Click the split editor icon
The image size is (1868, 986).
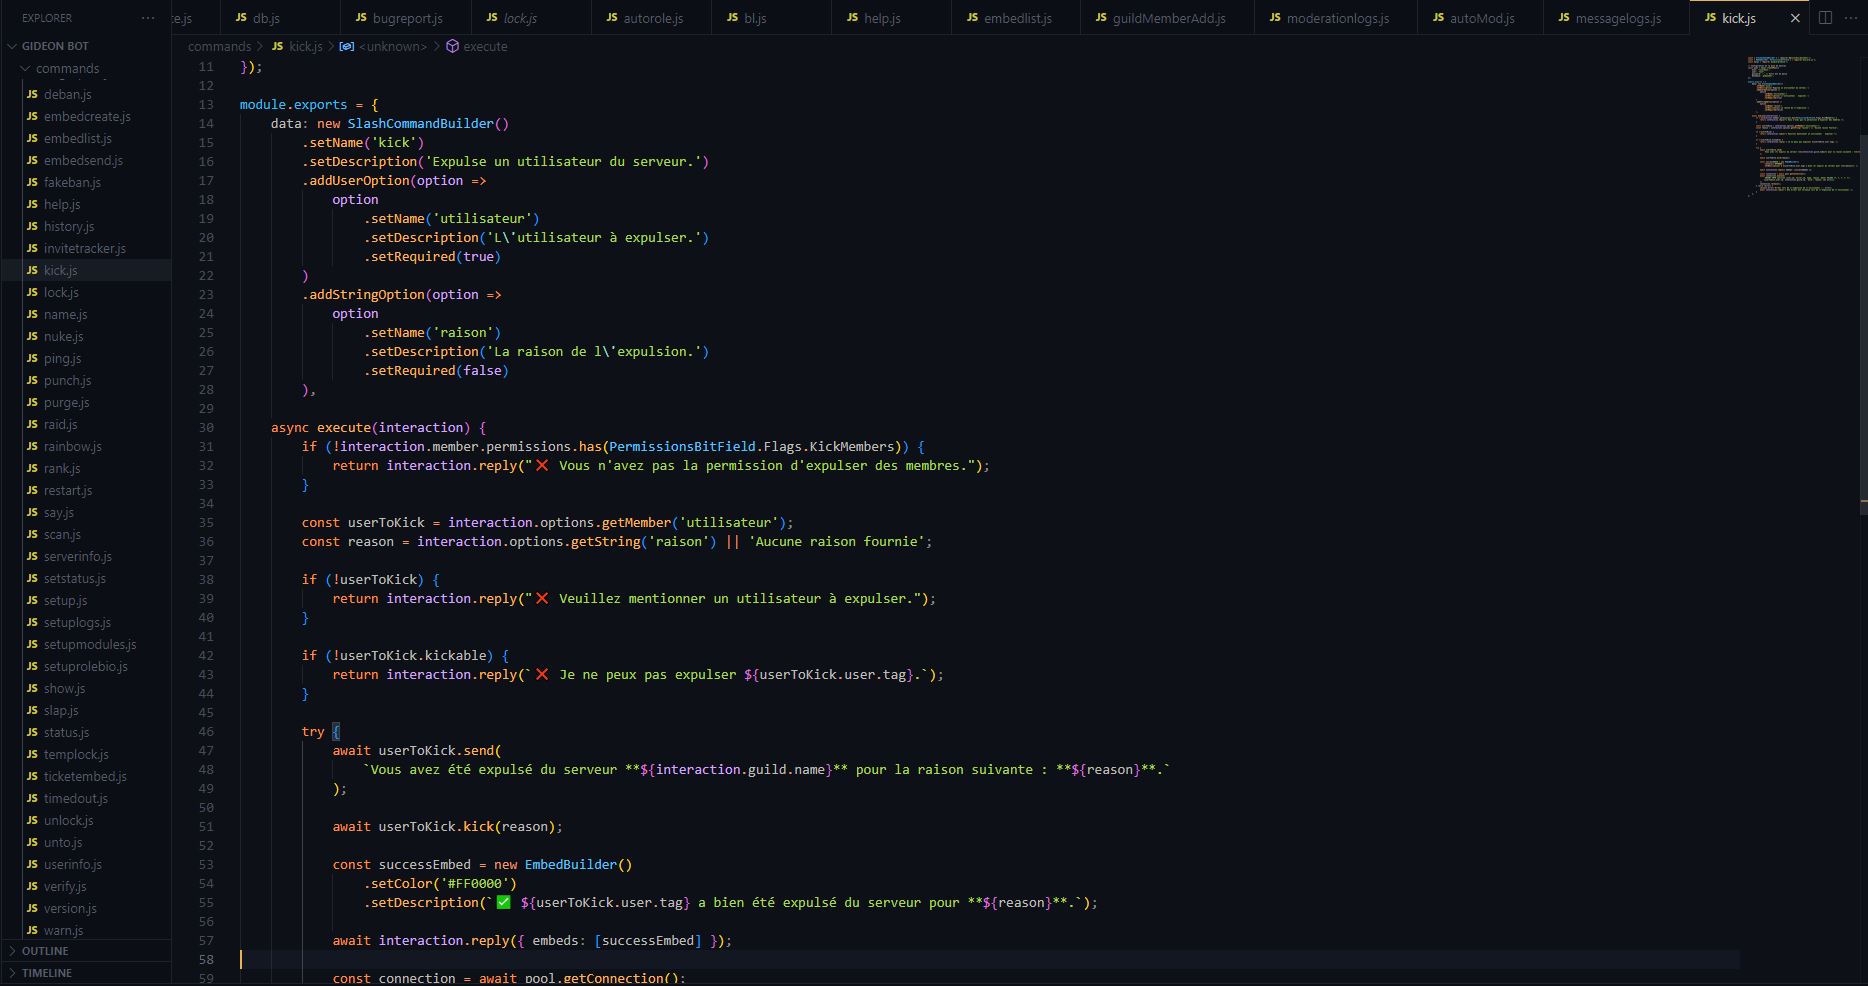click(1825, 18)
